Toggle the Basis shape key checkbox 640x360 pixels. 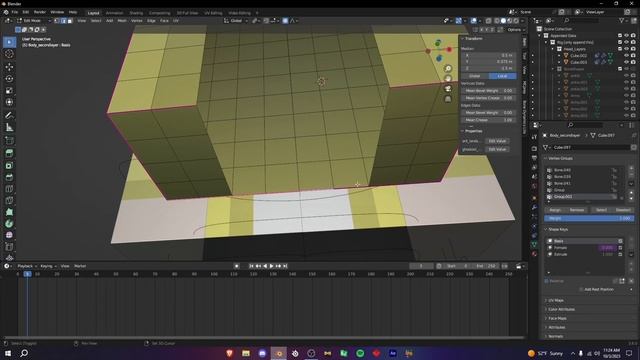620,241
